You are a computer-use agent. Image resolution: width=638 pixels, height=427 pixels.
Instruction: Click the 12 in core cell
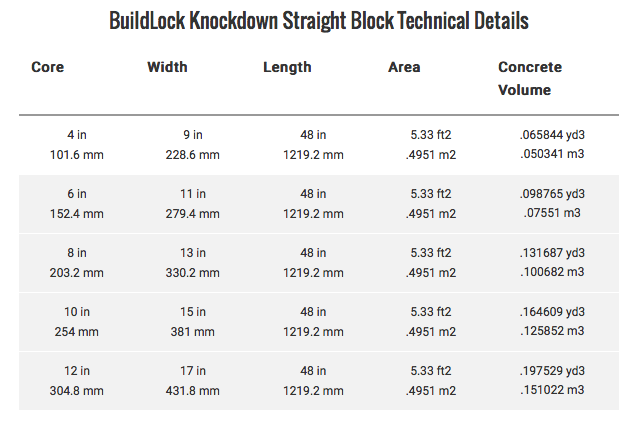click(77, 371)
